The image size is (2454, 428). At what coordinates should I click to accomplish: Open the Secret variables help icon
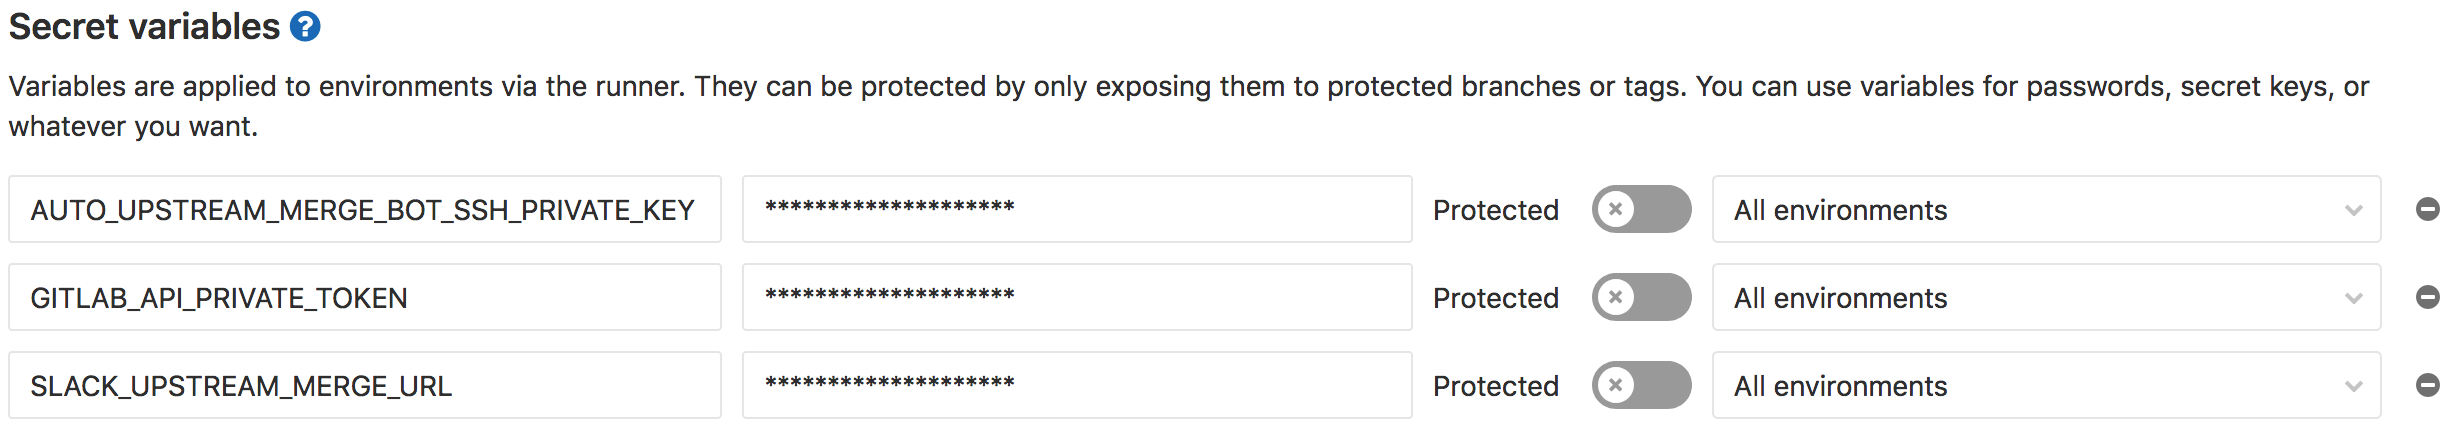(x=305, y=26)
